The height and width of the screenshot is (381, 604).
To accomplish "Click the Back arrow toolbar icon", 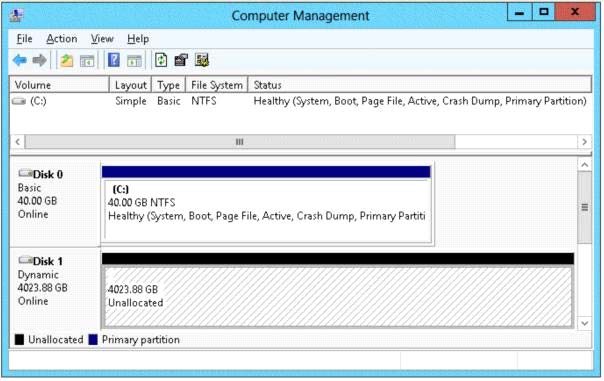I will pos(20,60).
